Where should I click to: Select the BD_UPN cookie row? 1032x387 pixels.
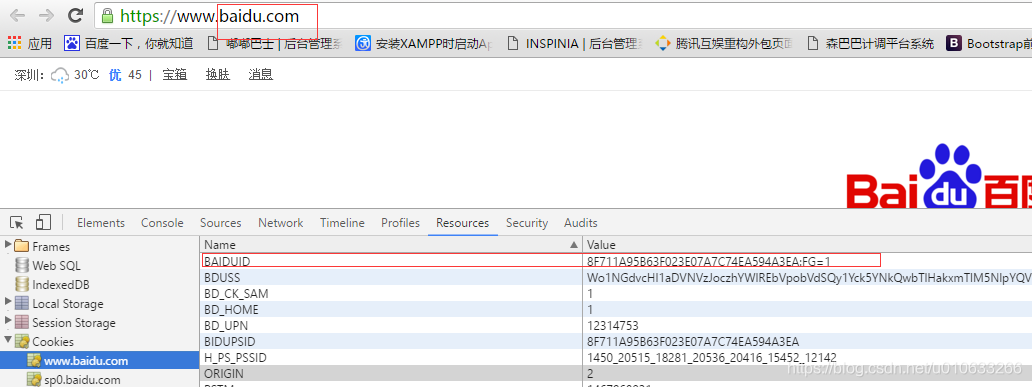[x=616, y=325]
